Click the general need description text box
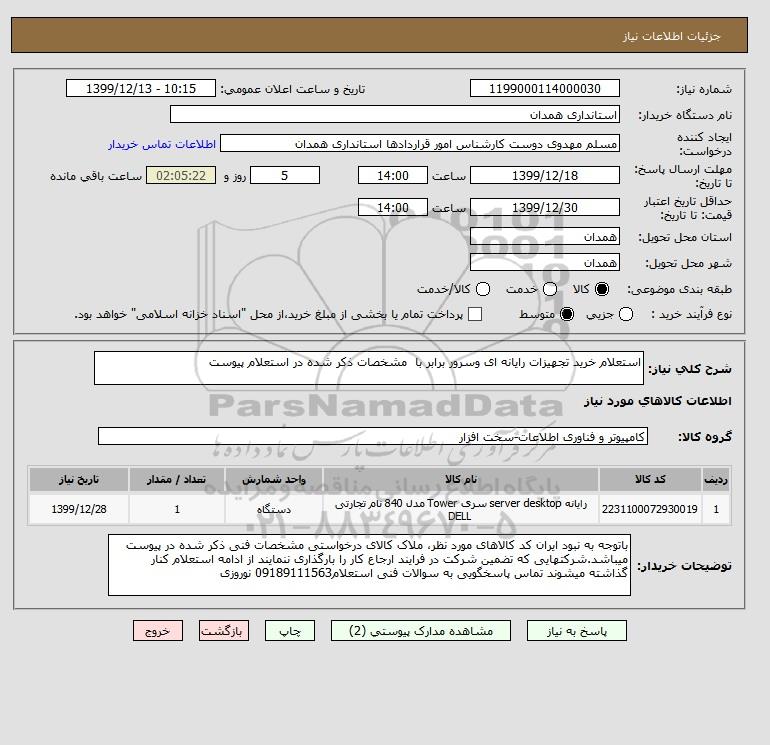 [x=369, y=368]
